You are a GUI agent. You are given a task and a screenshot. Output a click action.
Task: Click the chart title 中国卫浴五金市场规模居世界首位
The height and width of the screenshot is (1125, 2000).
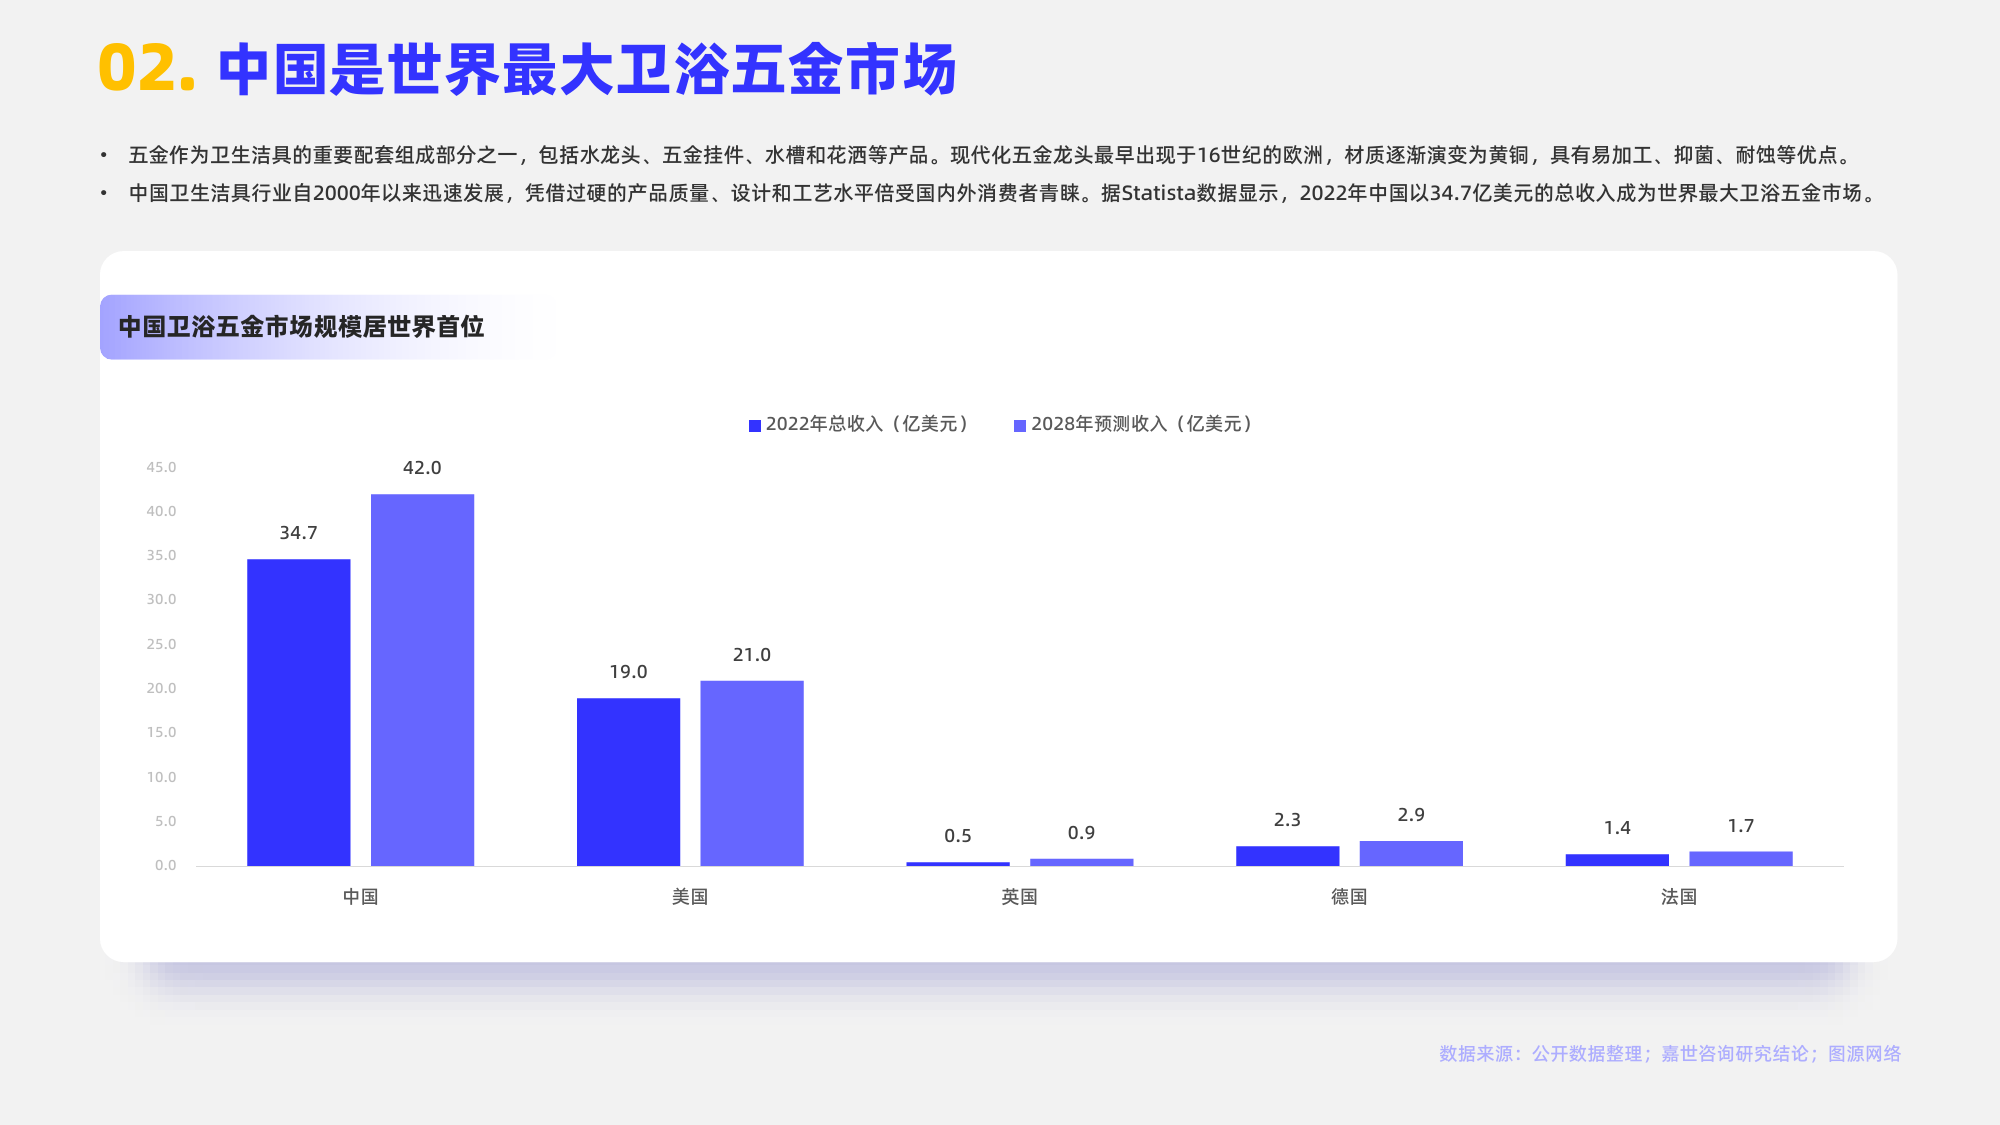point(301,327)
